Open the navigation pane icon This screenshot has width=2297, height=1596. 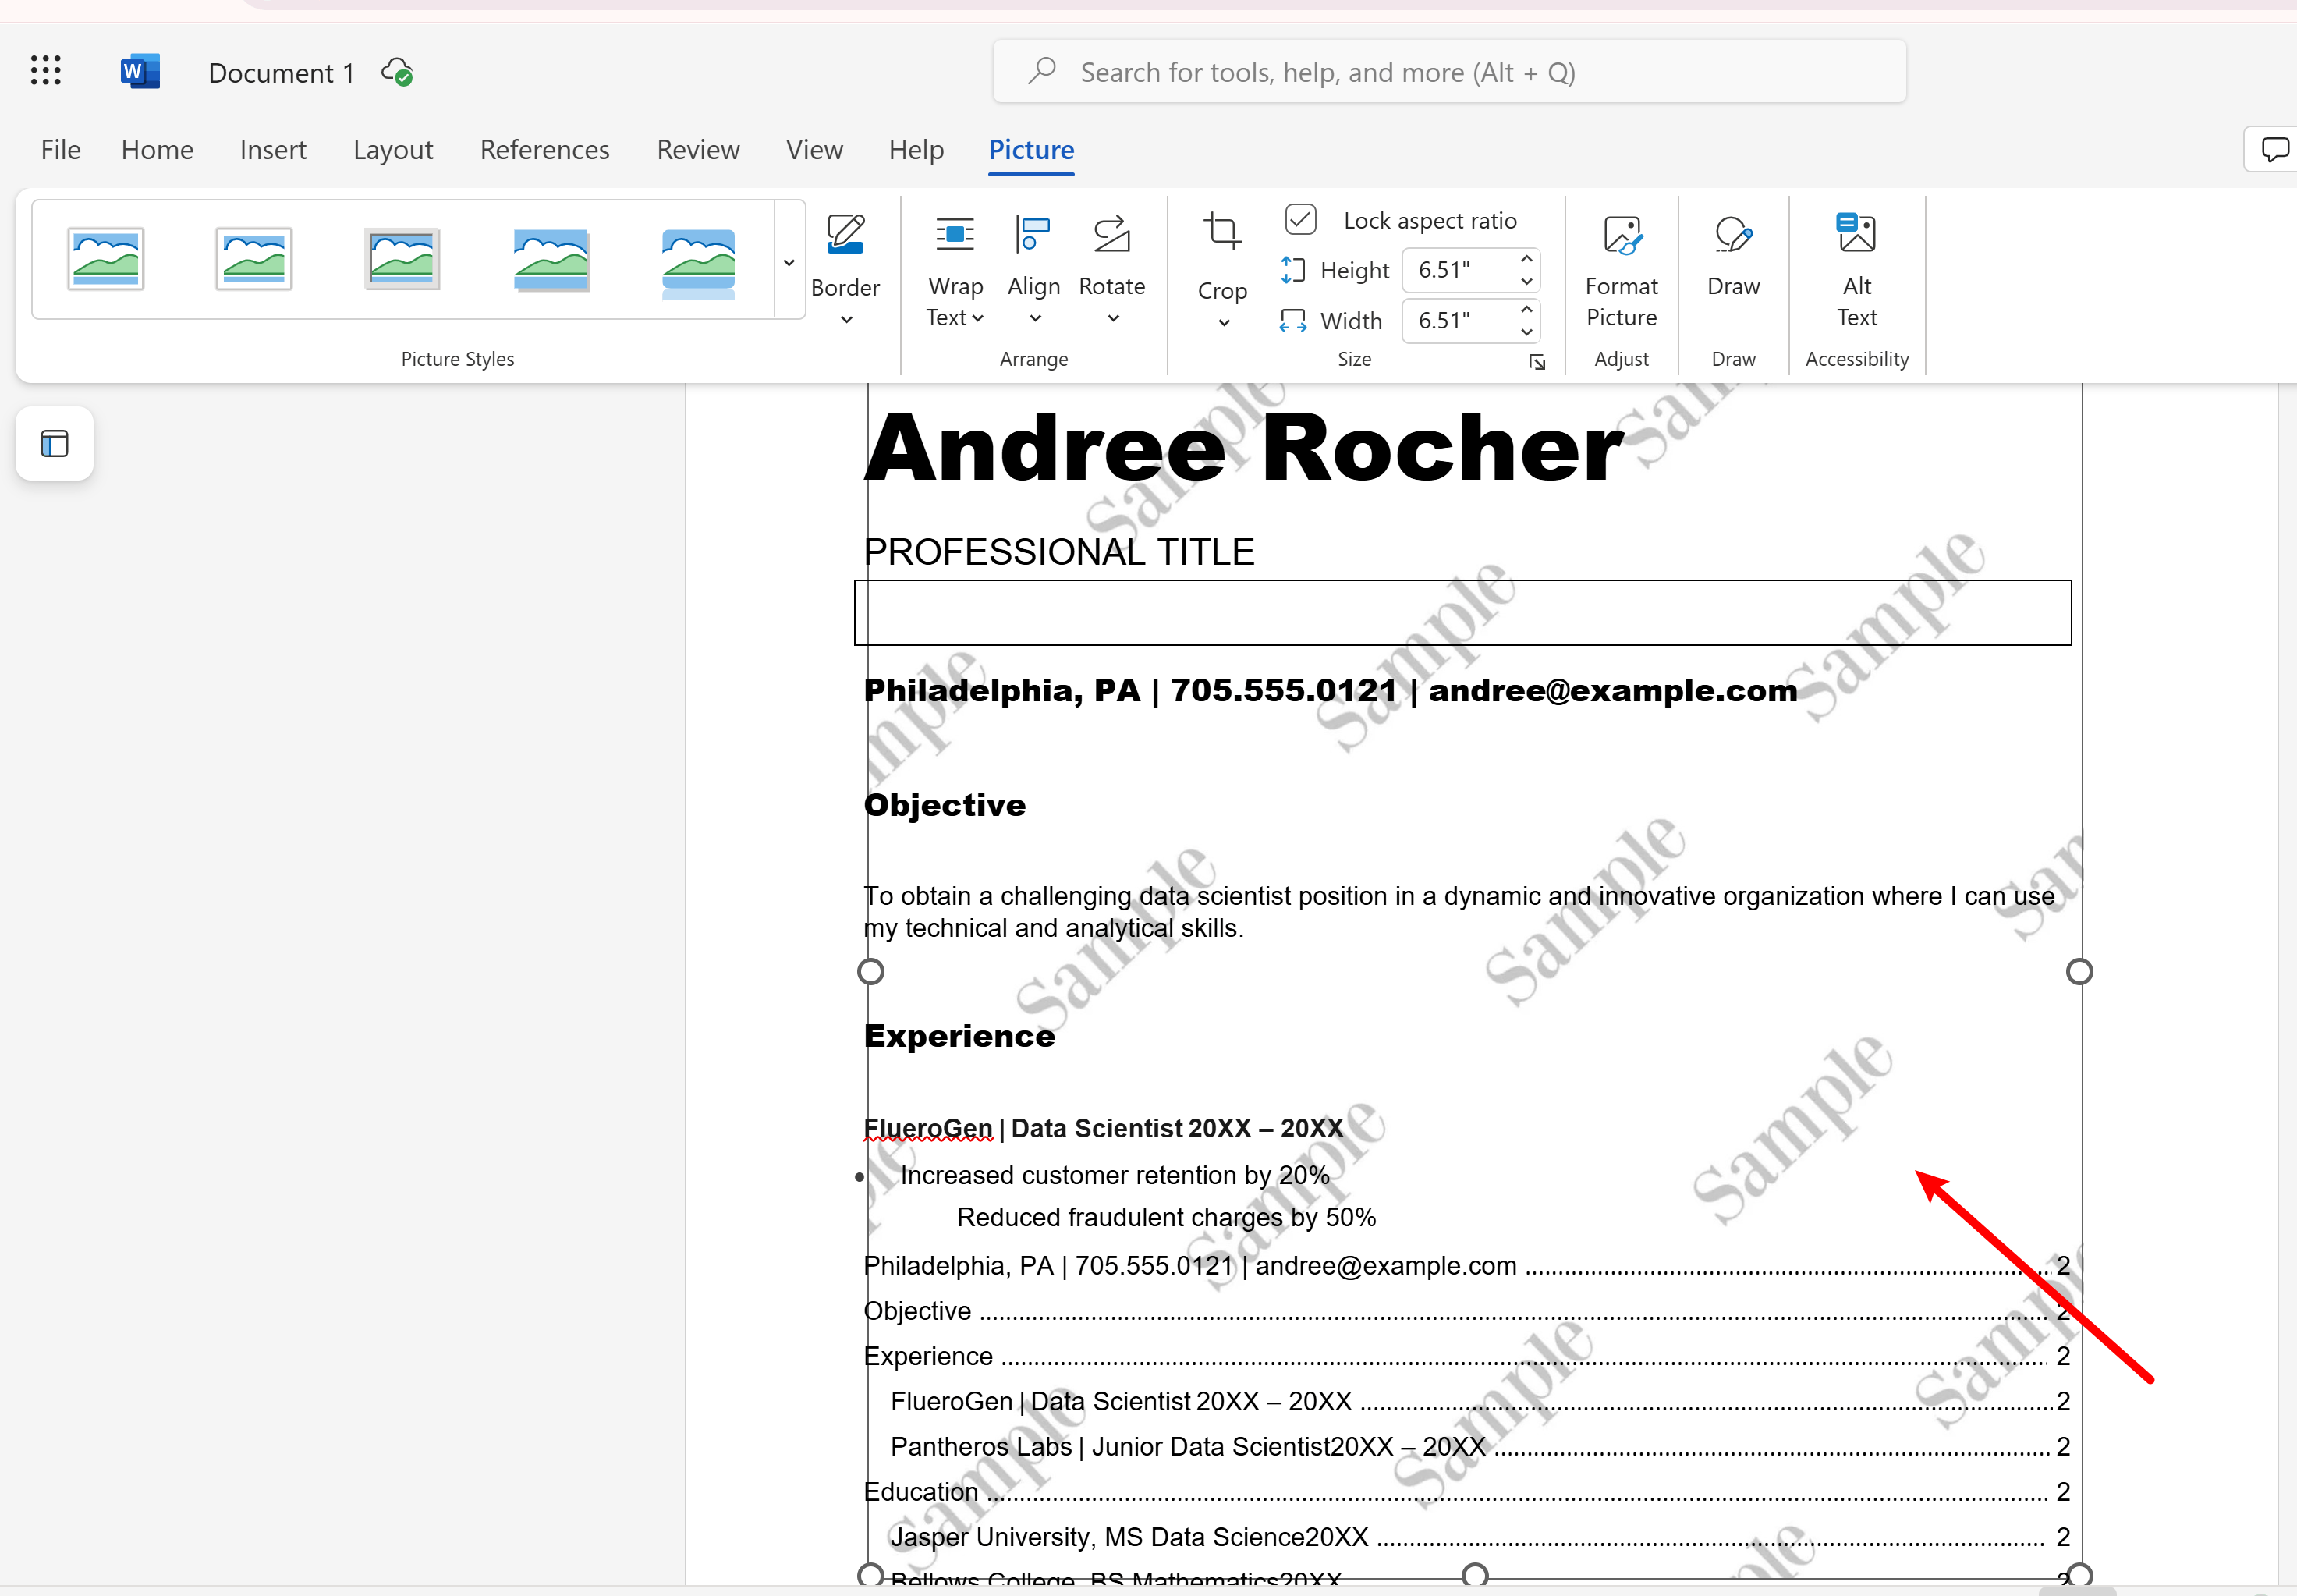click(x=55, y=443)
